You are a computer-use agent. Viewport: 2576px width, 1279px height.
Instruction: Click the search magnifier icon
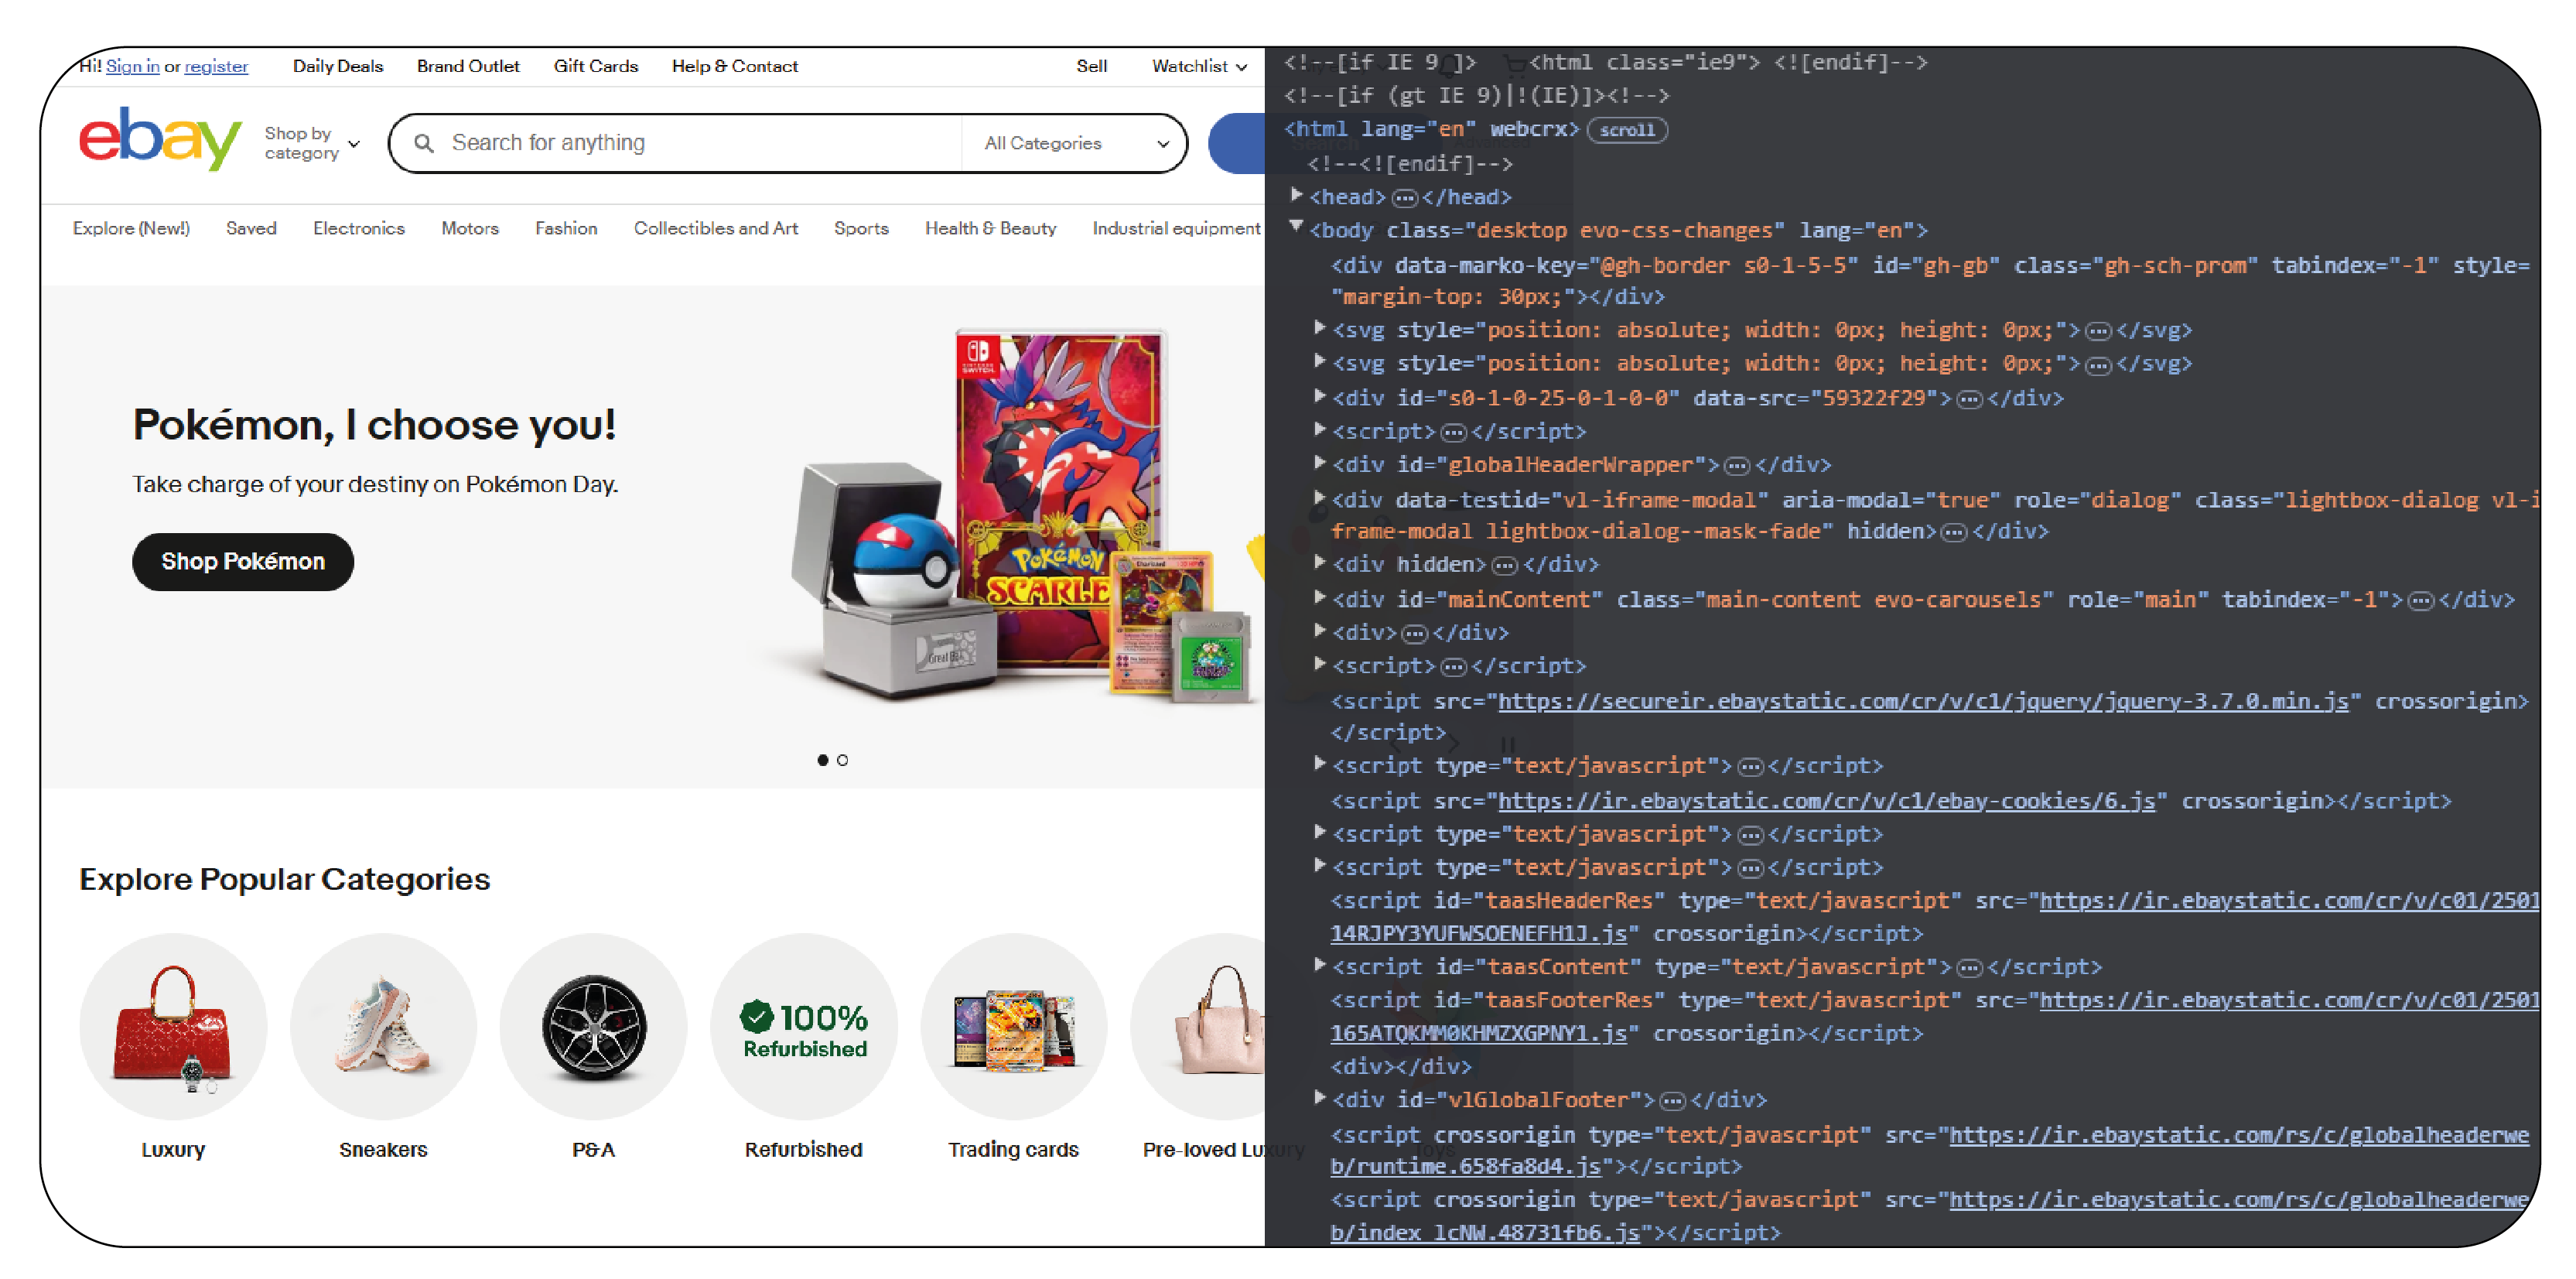pyautogui.click(x=424, y=143)
